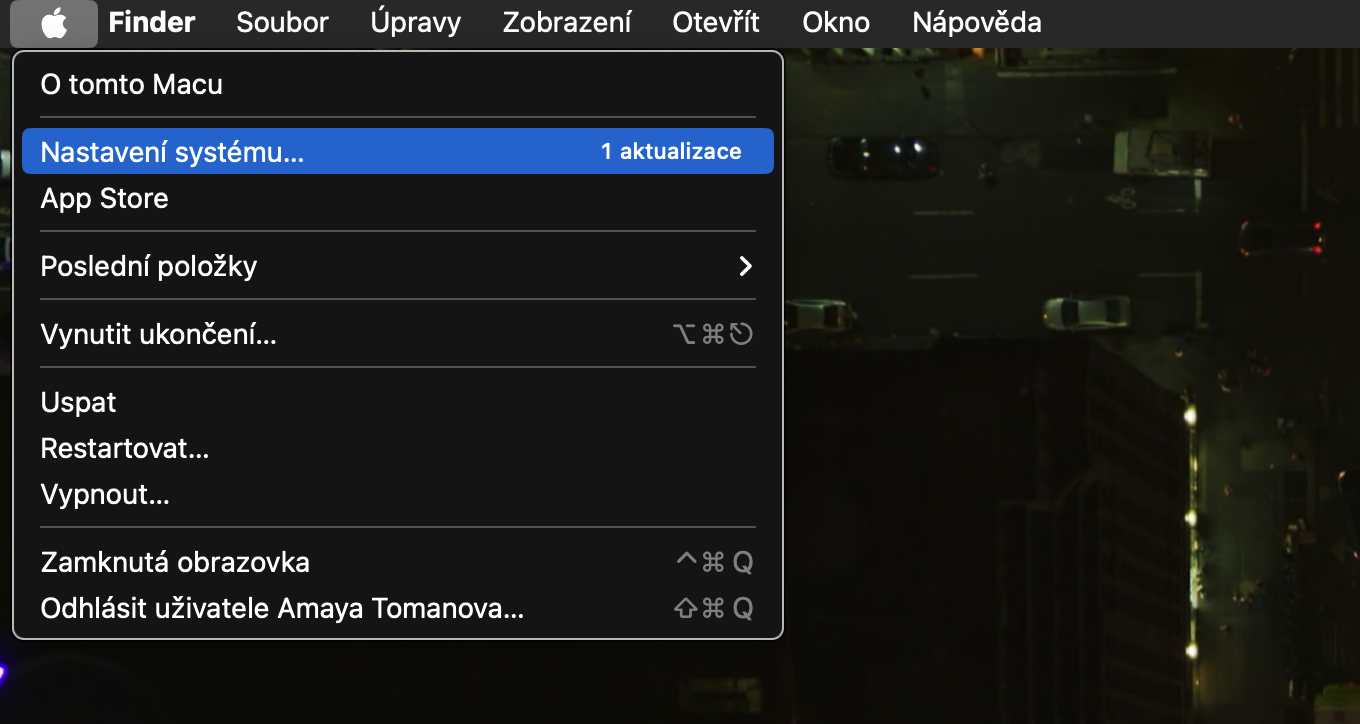Screen dimensions: 1360x724
Task: Click the Poslední položky chevron arrow
Action: 744,266
